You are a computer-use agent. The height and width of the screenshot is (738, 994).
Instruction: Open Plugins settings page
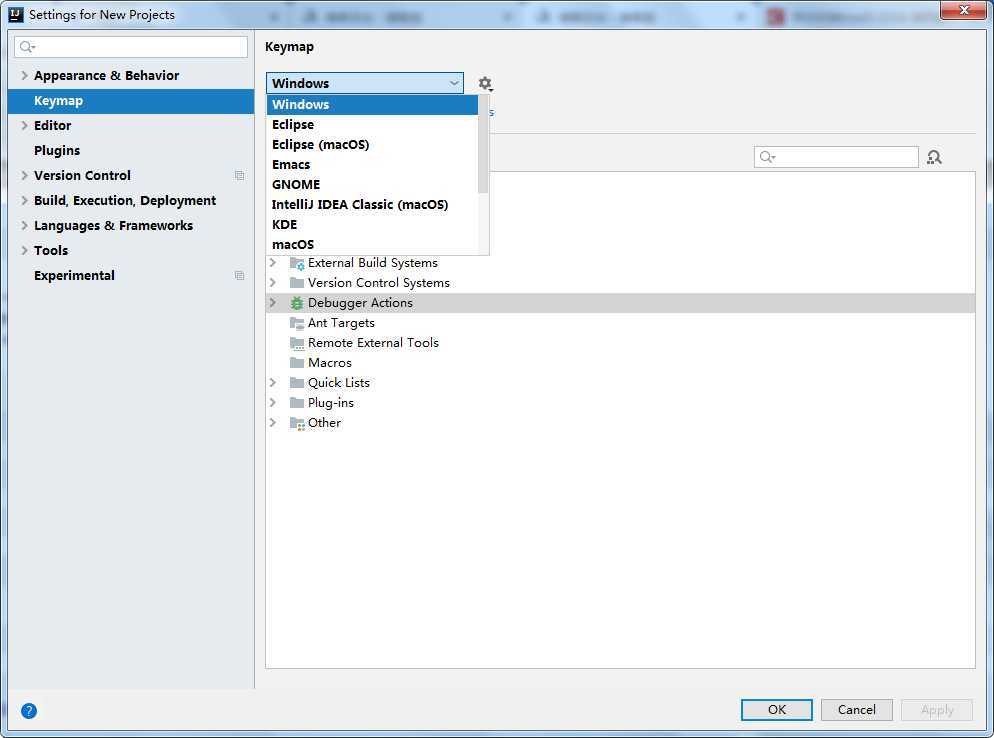(131, 151)
